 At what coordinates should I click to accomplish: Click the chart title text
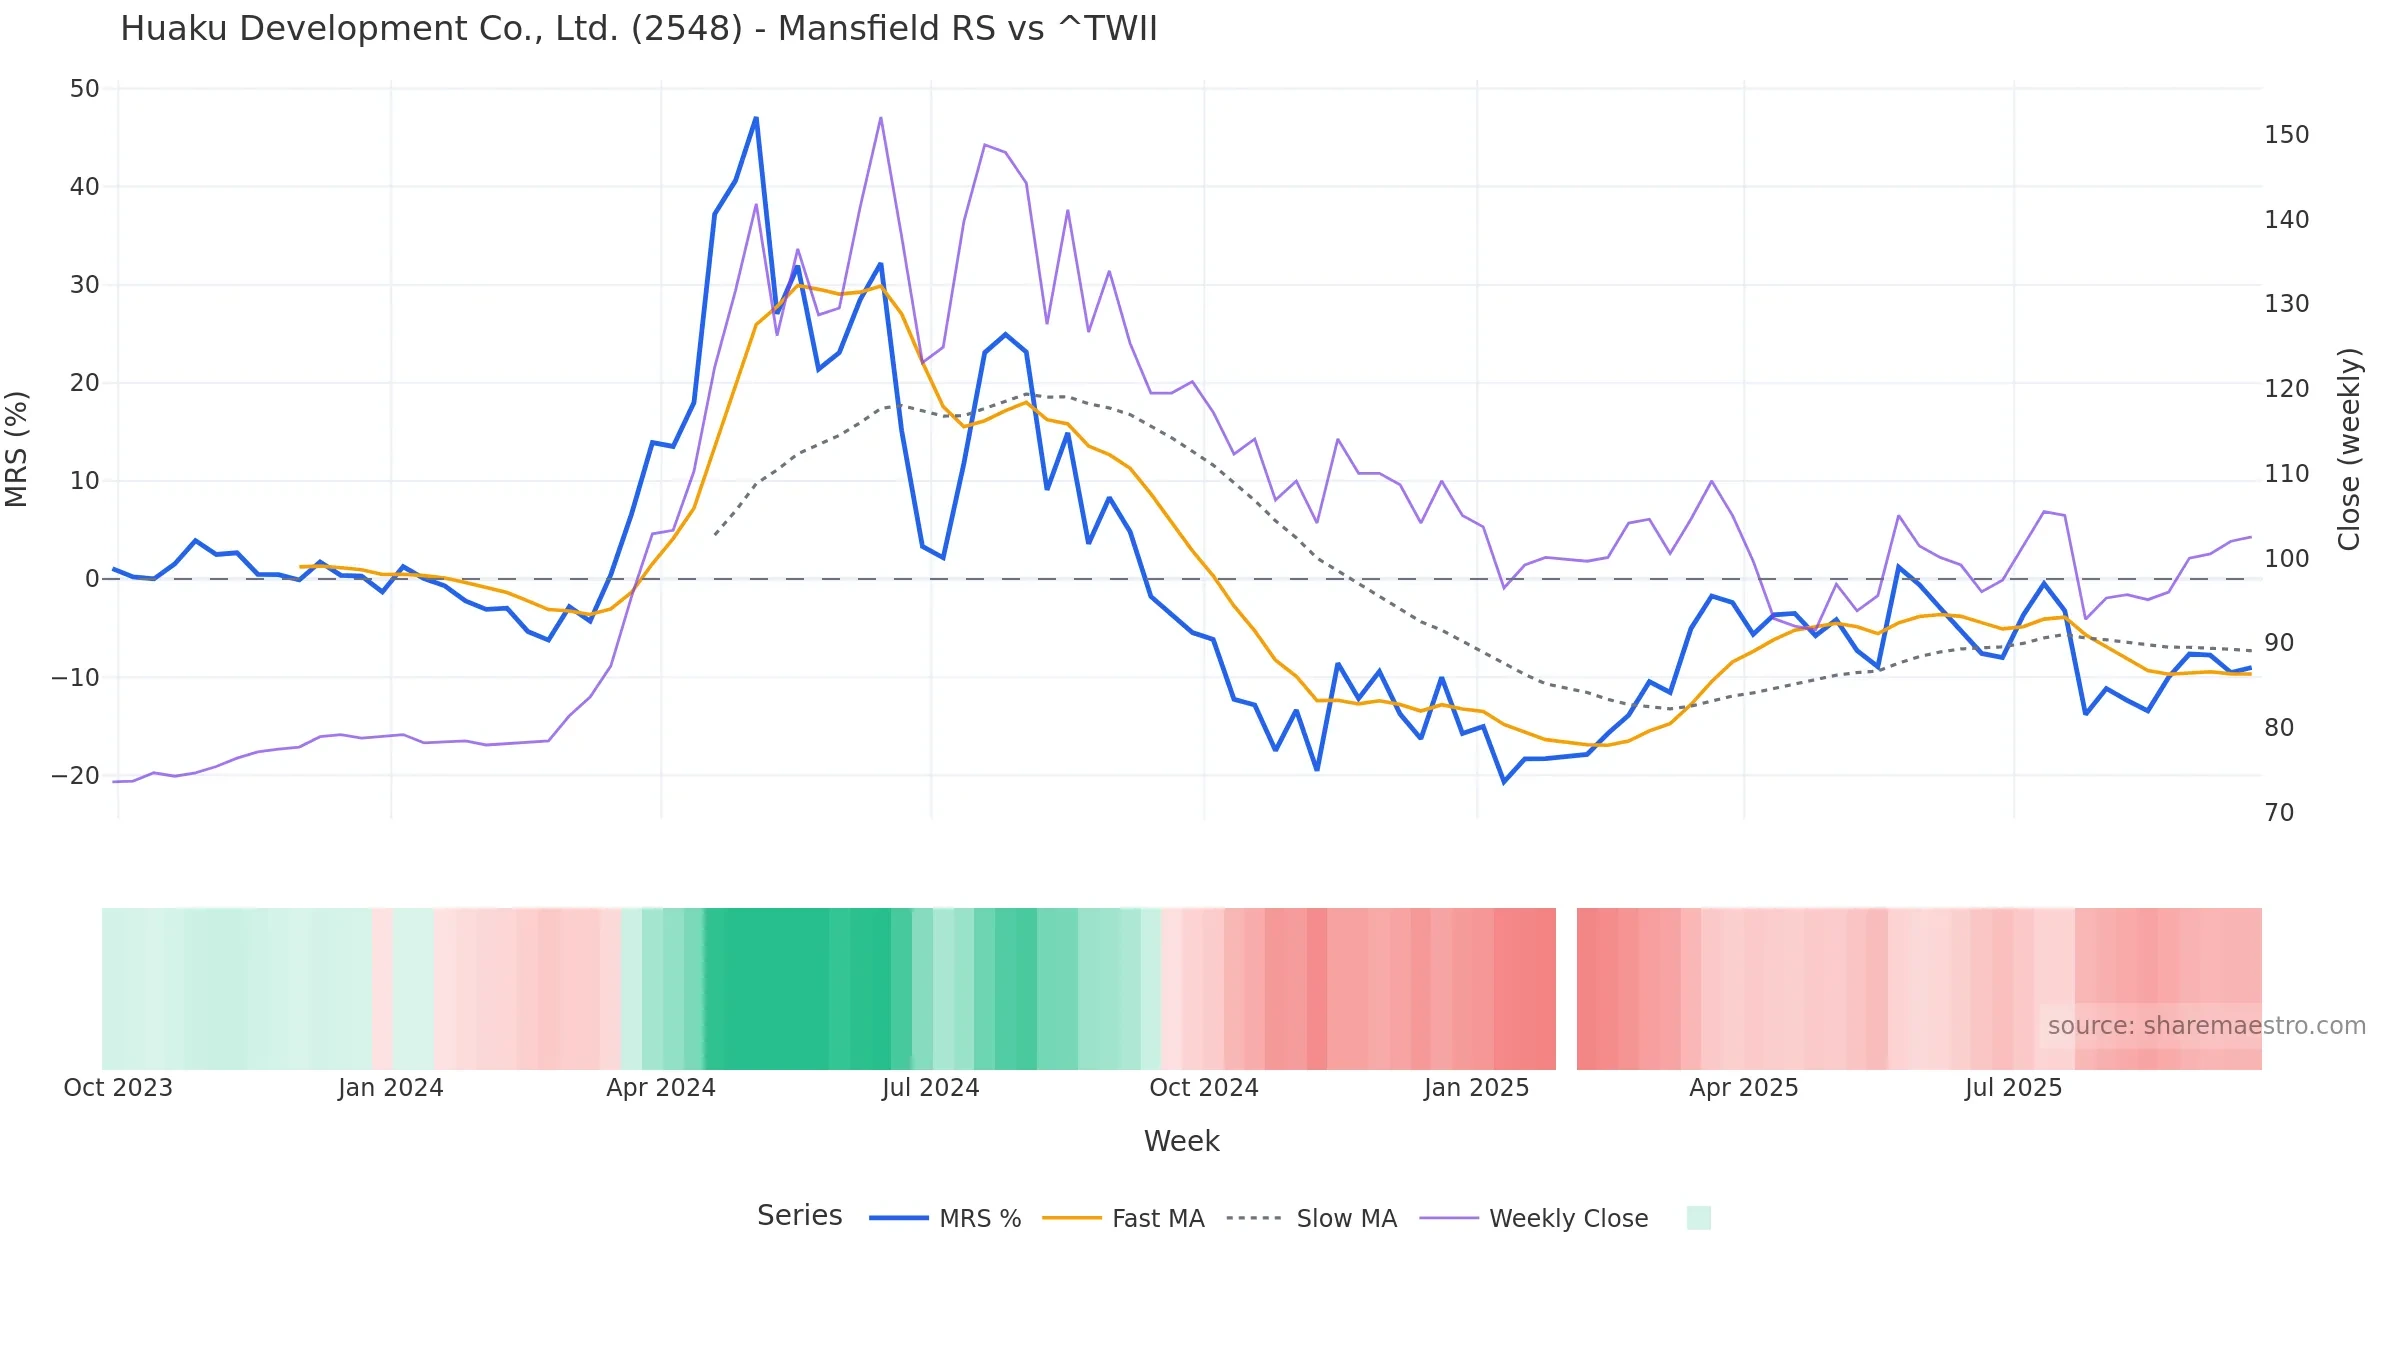pyautogui.click(x=639, y=29)
